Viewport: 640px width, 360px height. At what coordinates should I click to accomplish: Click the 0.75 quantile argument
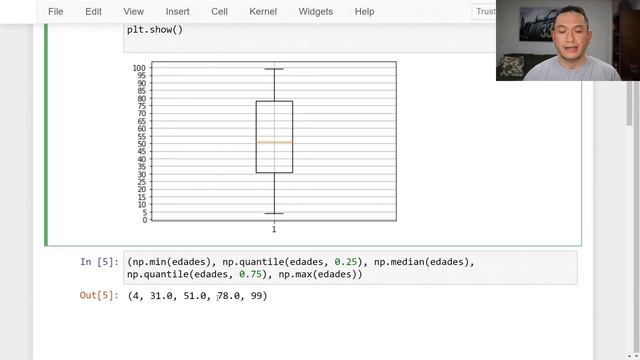250,274
